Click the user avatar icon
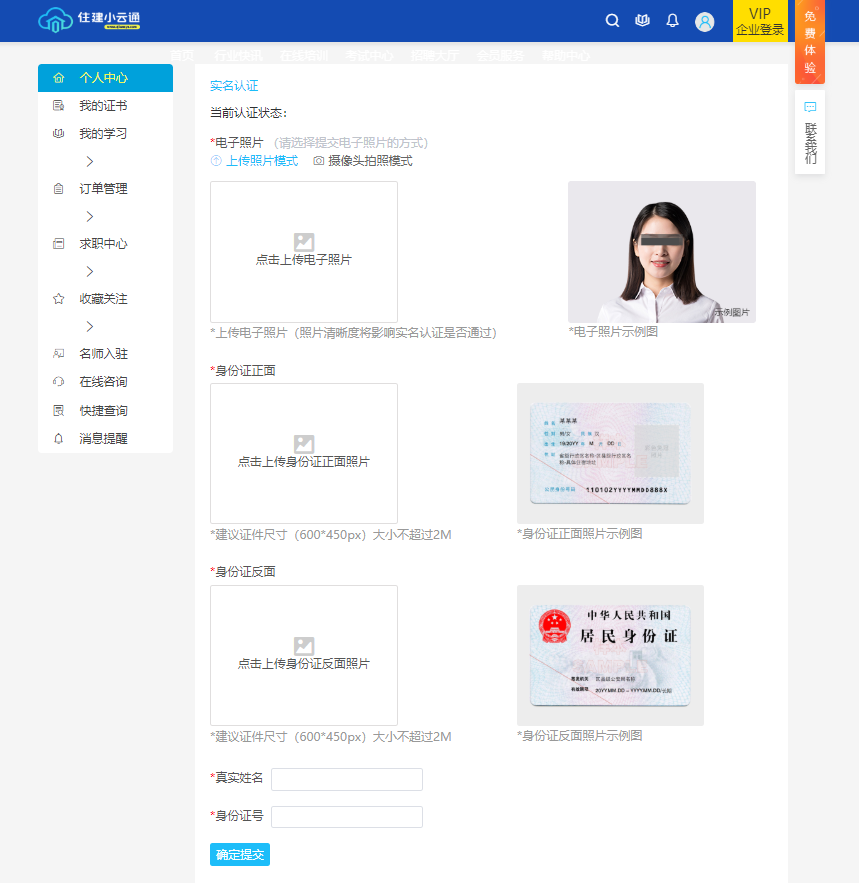The width and height of the screenshot is (859, 883). 705,22
